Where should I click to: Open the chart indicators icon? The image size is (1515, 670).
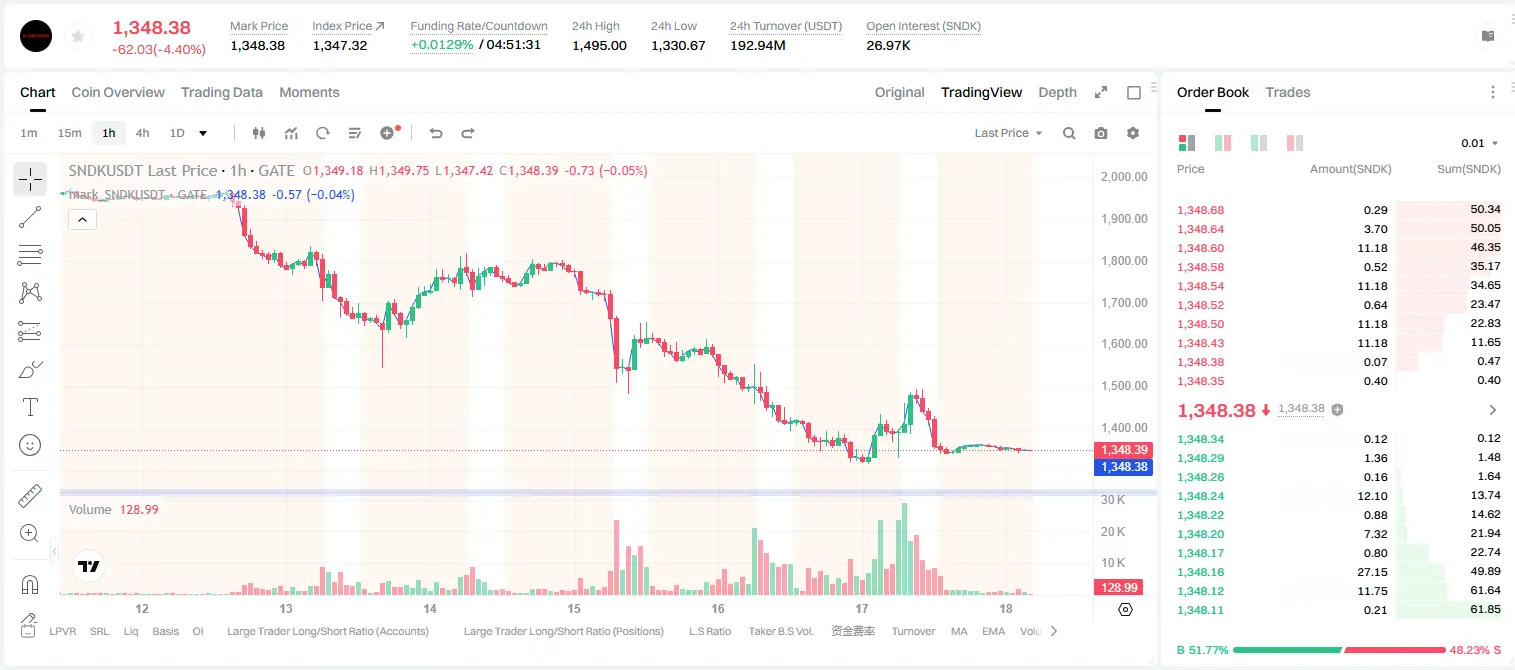[x=291, y=133]
